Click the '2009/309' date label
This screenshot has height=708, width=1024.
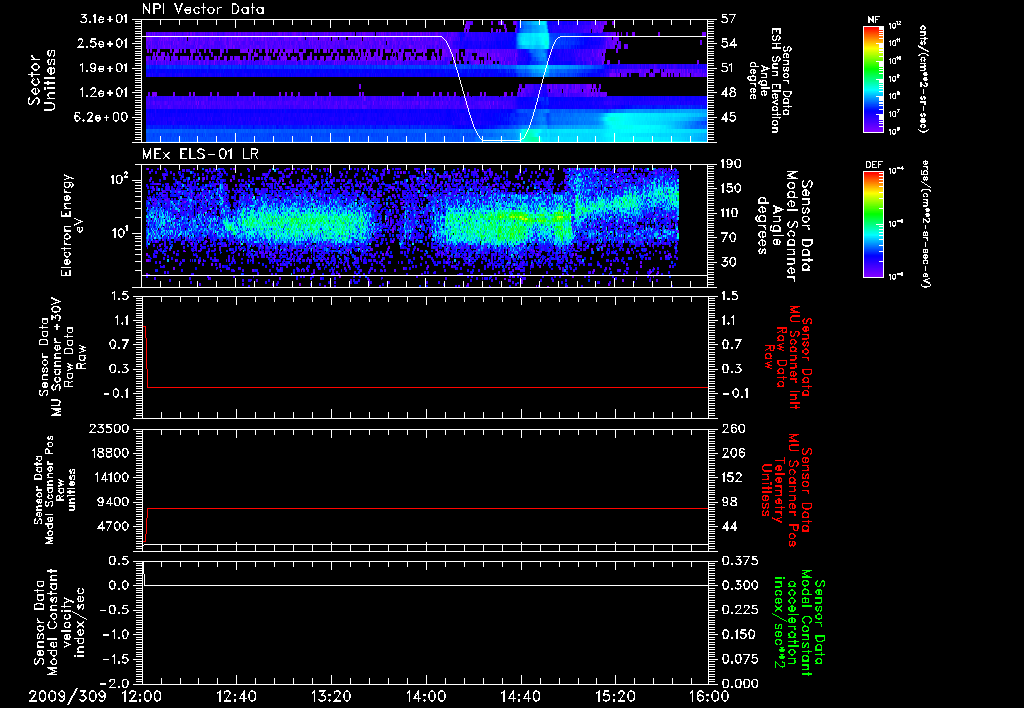67,696
